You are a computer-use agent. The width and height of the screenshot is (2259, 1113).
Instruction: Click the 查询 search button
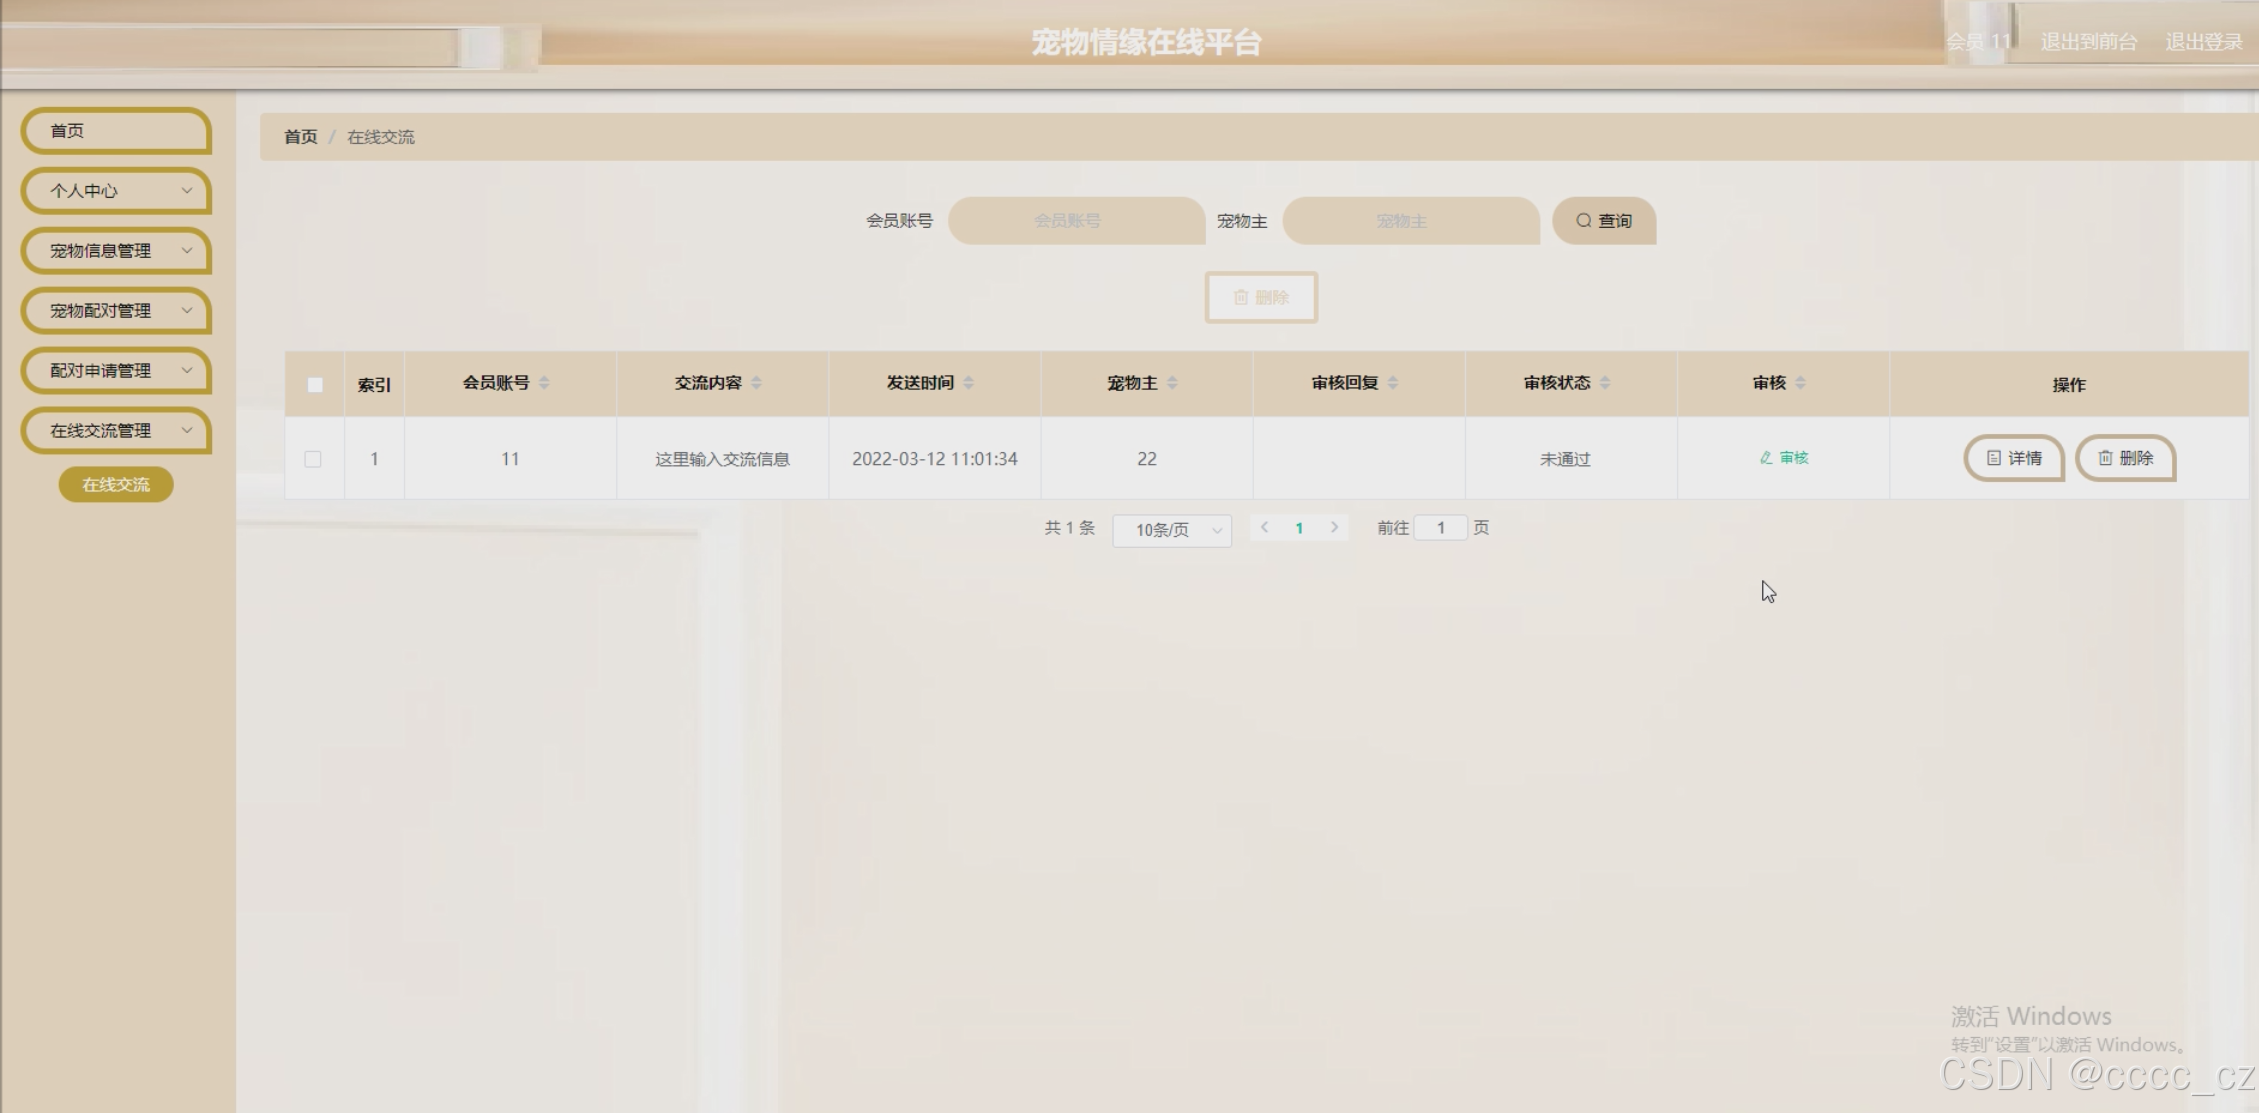pyautogui.click(x=1604, y=221)
